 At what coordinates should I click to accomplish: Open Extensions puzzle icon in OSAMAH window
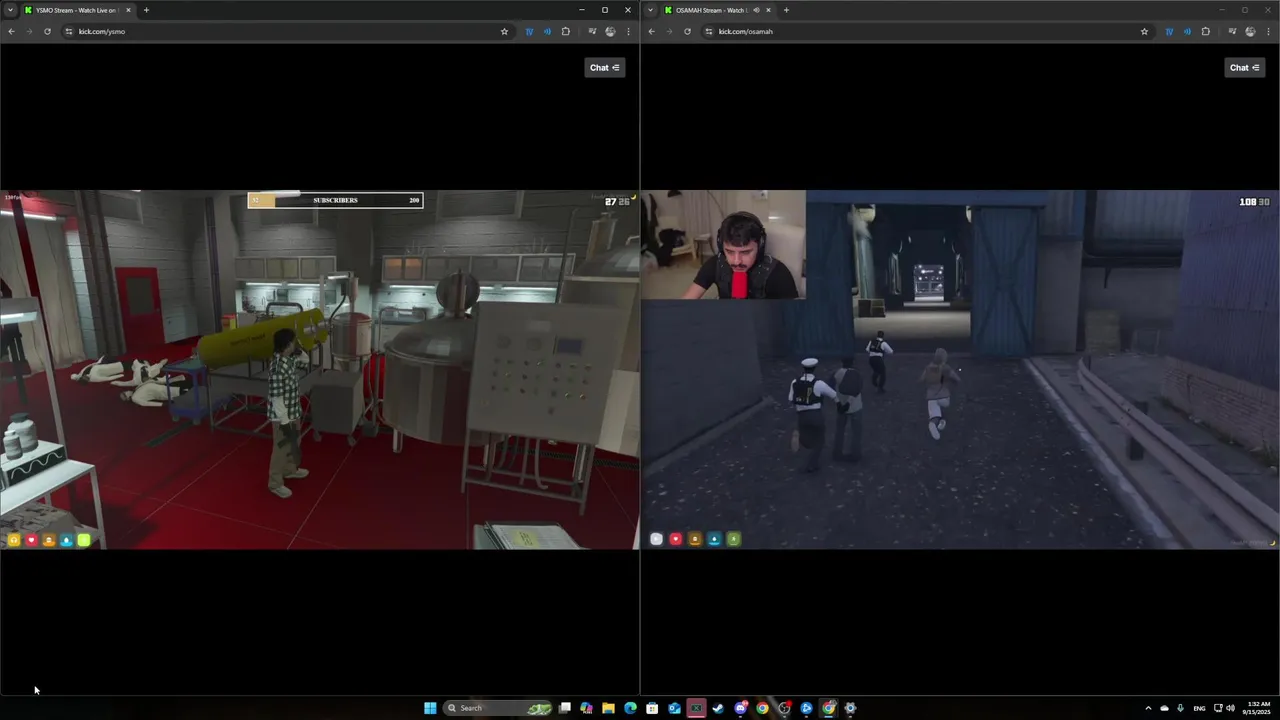[x=1205, y=31]
